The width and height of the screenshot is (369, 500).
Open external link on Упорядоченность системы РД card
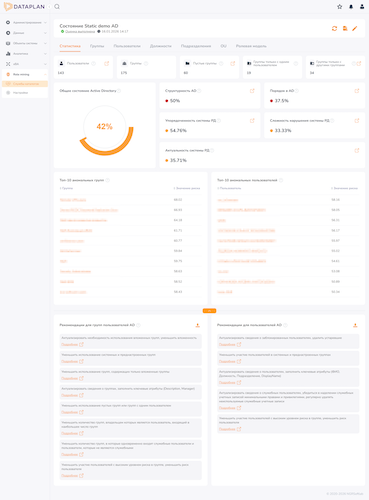[x=252, y=121]
